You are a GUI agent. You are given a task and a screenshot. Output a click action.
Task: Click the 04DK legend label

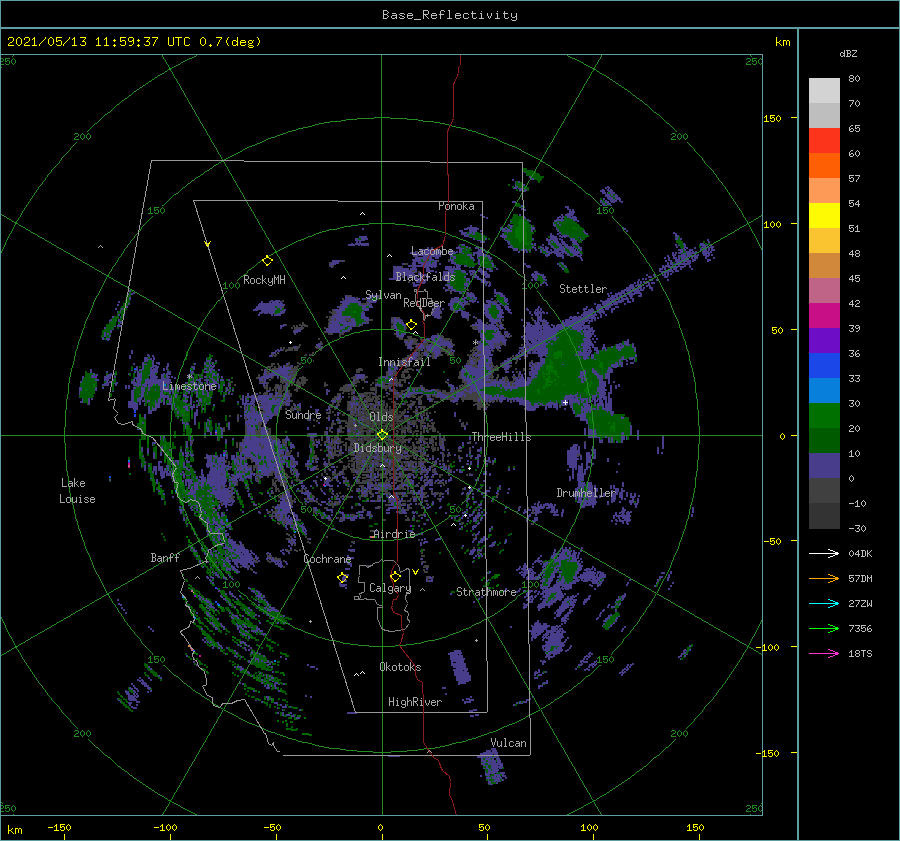(x=860, y=553)
